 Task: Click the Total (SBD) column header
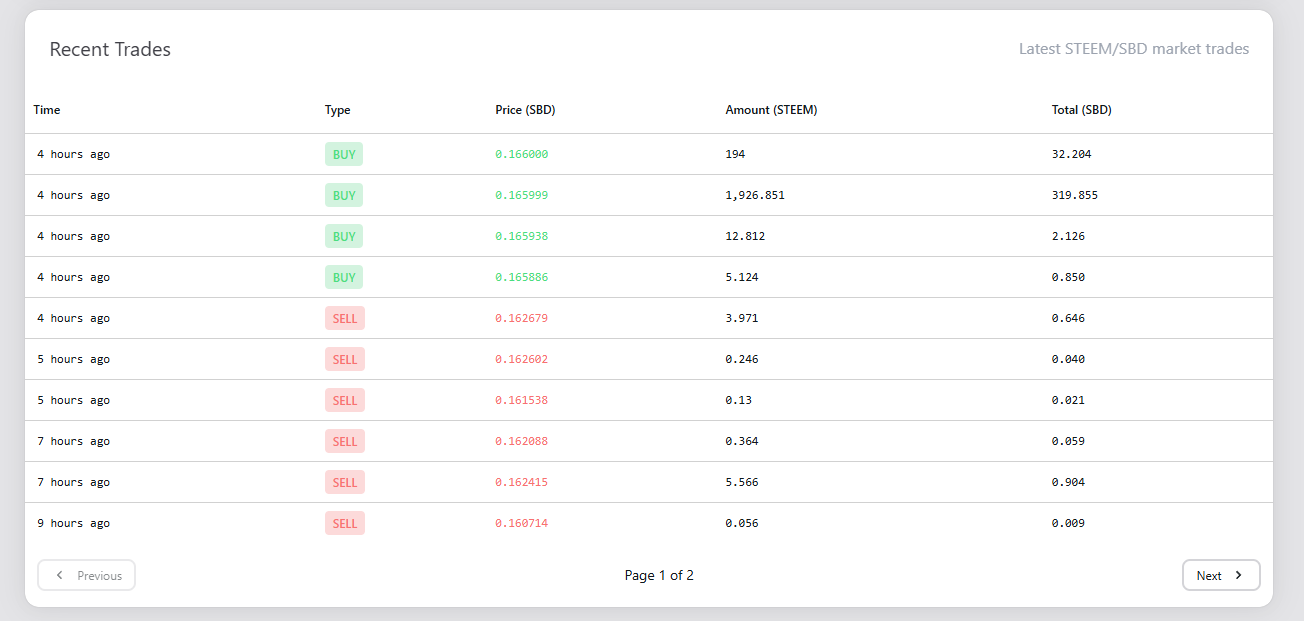(1081, 110)
